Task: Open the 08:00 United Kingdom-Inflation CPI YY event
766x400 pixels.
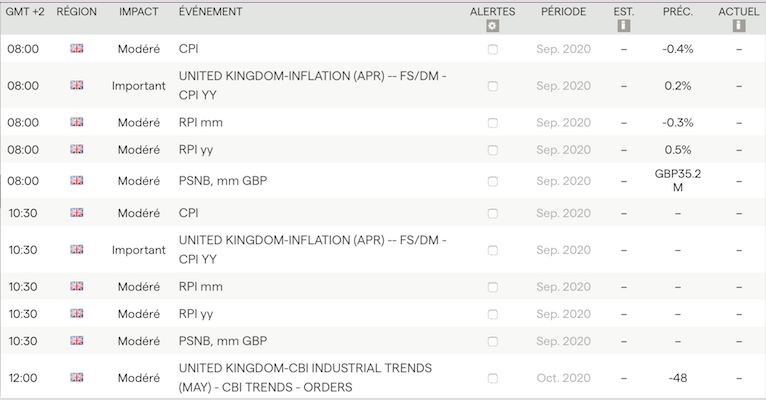Action: [x=311, y=85]
